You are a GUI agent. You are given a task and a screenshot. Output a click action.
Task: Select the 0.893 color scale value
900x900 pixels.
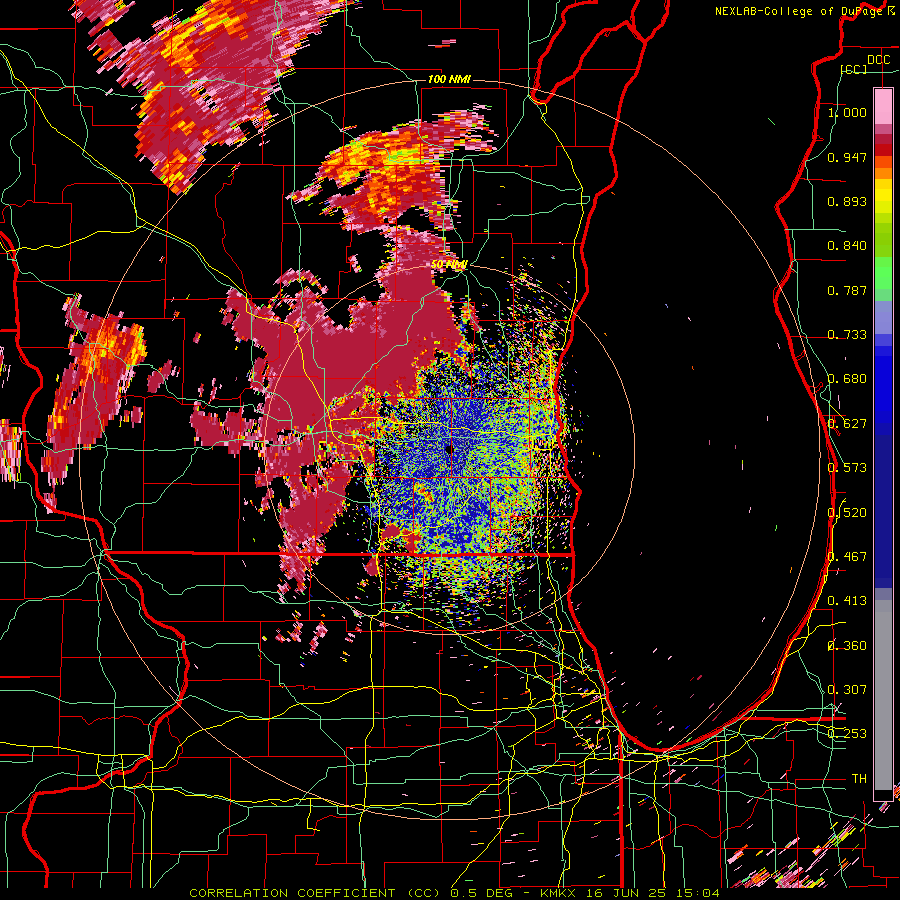pyautogui.click(x=847, y=201)
